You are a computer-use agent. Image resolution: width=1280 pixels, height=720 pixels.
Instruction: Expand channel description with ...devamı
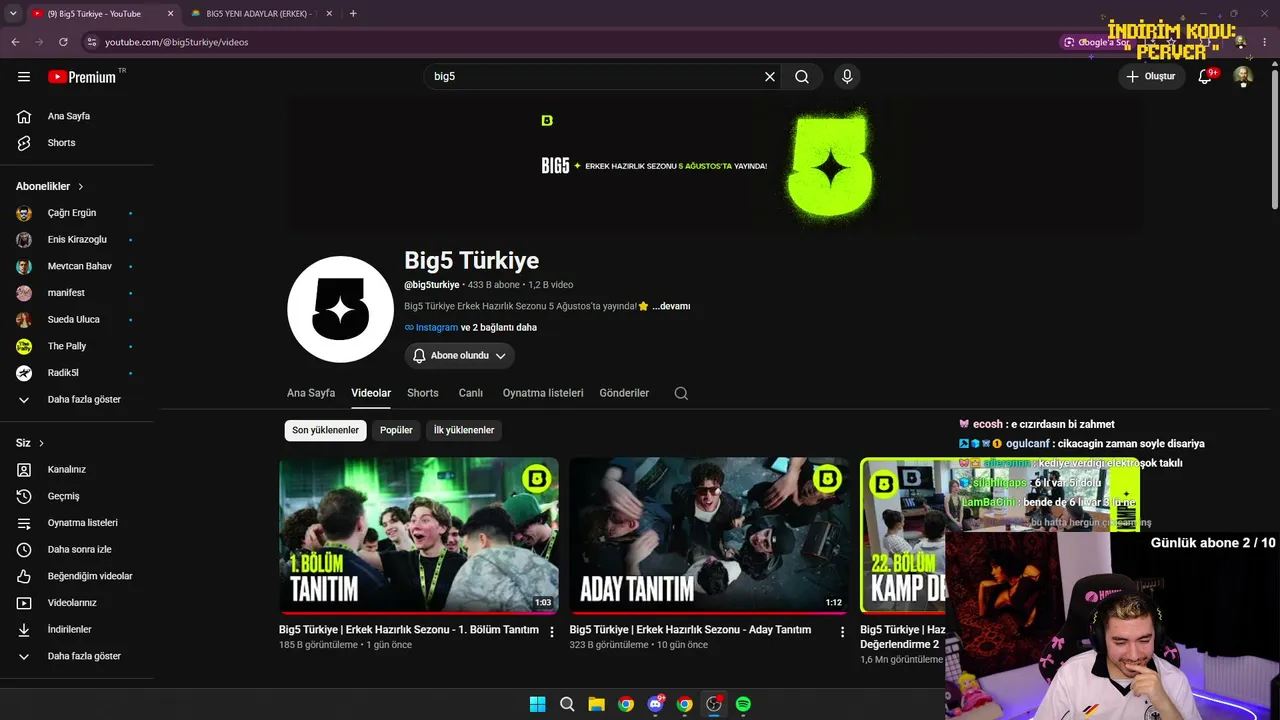pos(671,306)
